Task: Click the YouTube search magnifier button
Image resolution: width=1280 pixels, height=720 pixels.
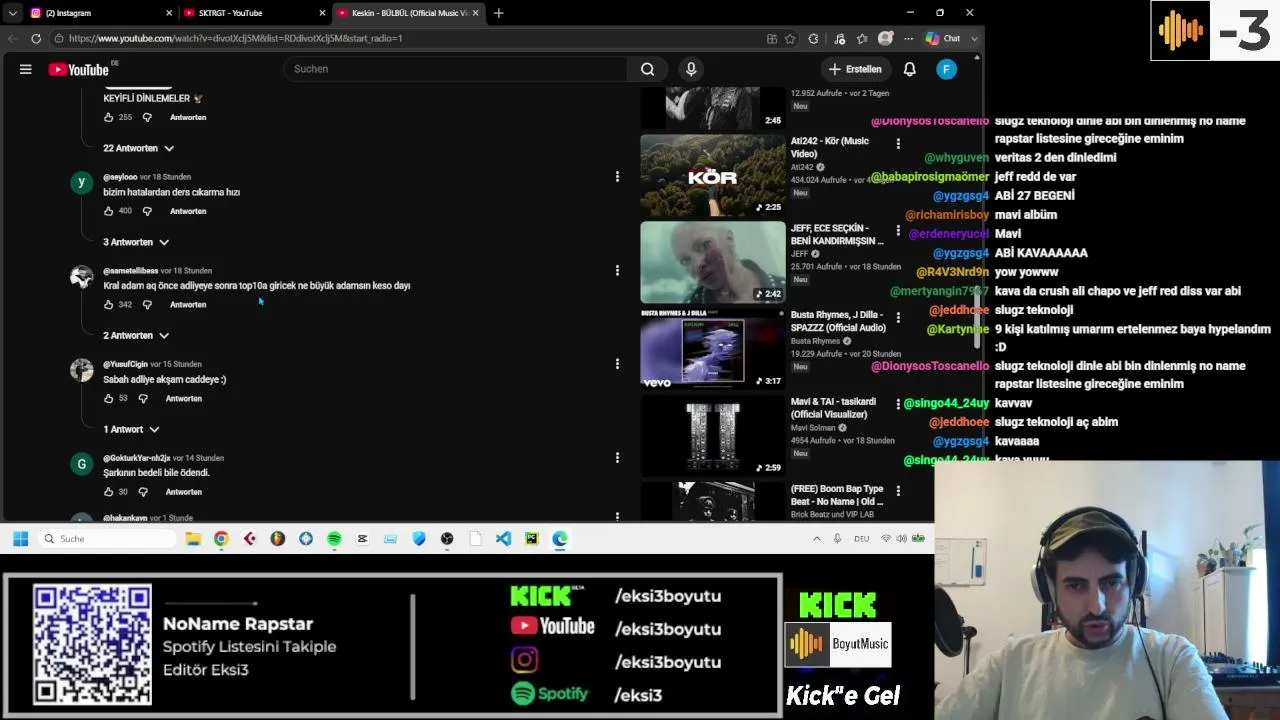Action: (648, 69)
